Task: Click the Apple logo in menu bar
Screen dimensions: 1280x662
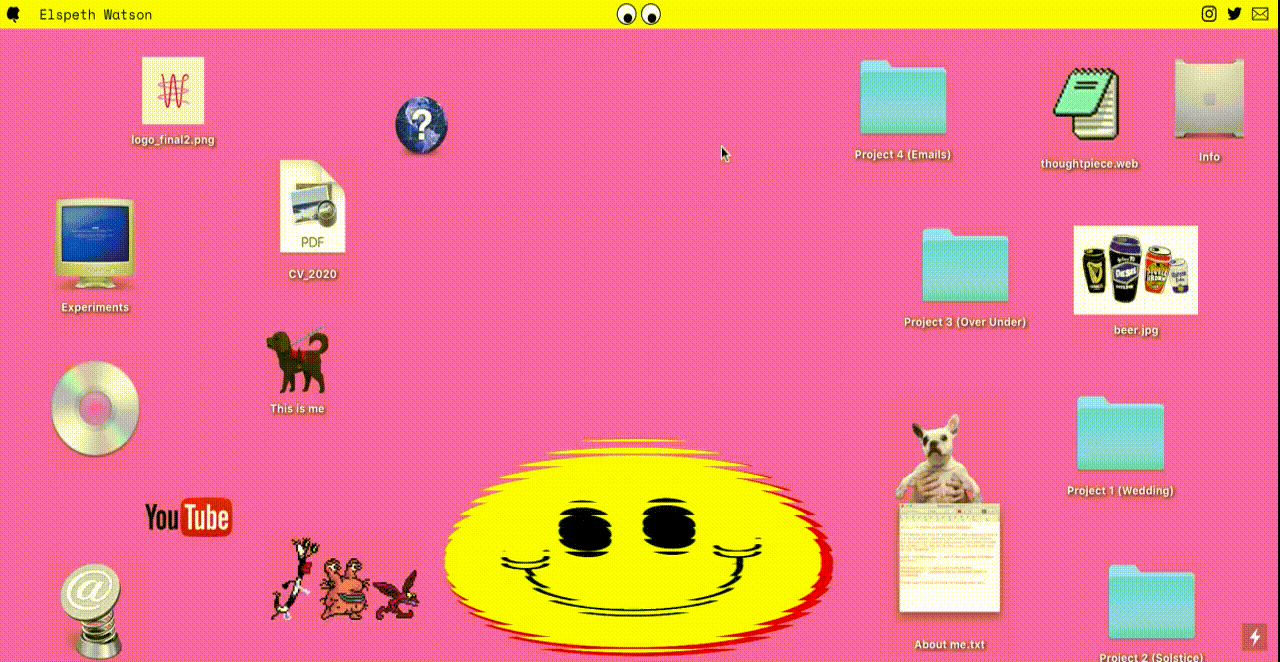Action: [x=12, y=13]
